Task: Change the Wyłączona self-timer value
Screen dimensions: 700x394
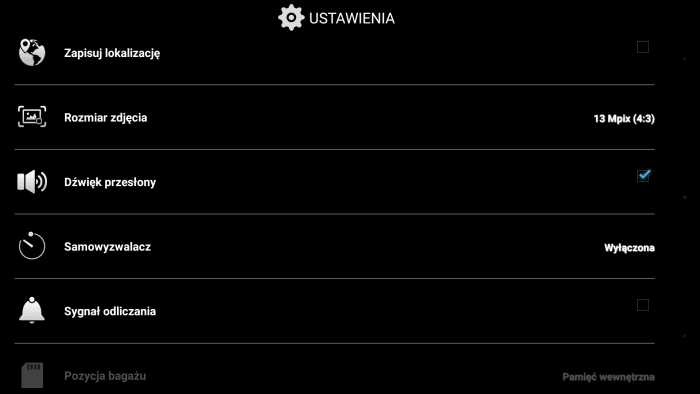Action: 629,248
